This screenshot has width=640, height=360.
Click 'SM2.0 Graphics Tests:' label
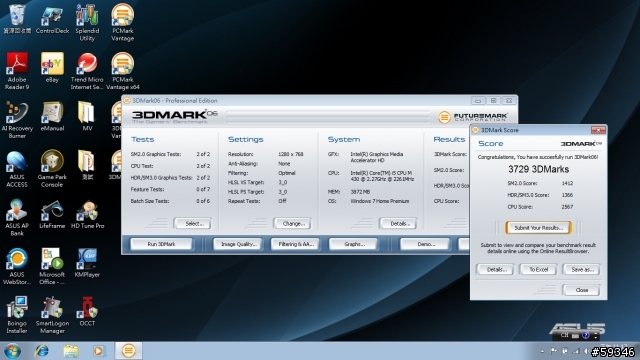pos(156,154)
